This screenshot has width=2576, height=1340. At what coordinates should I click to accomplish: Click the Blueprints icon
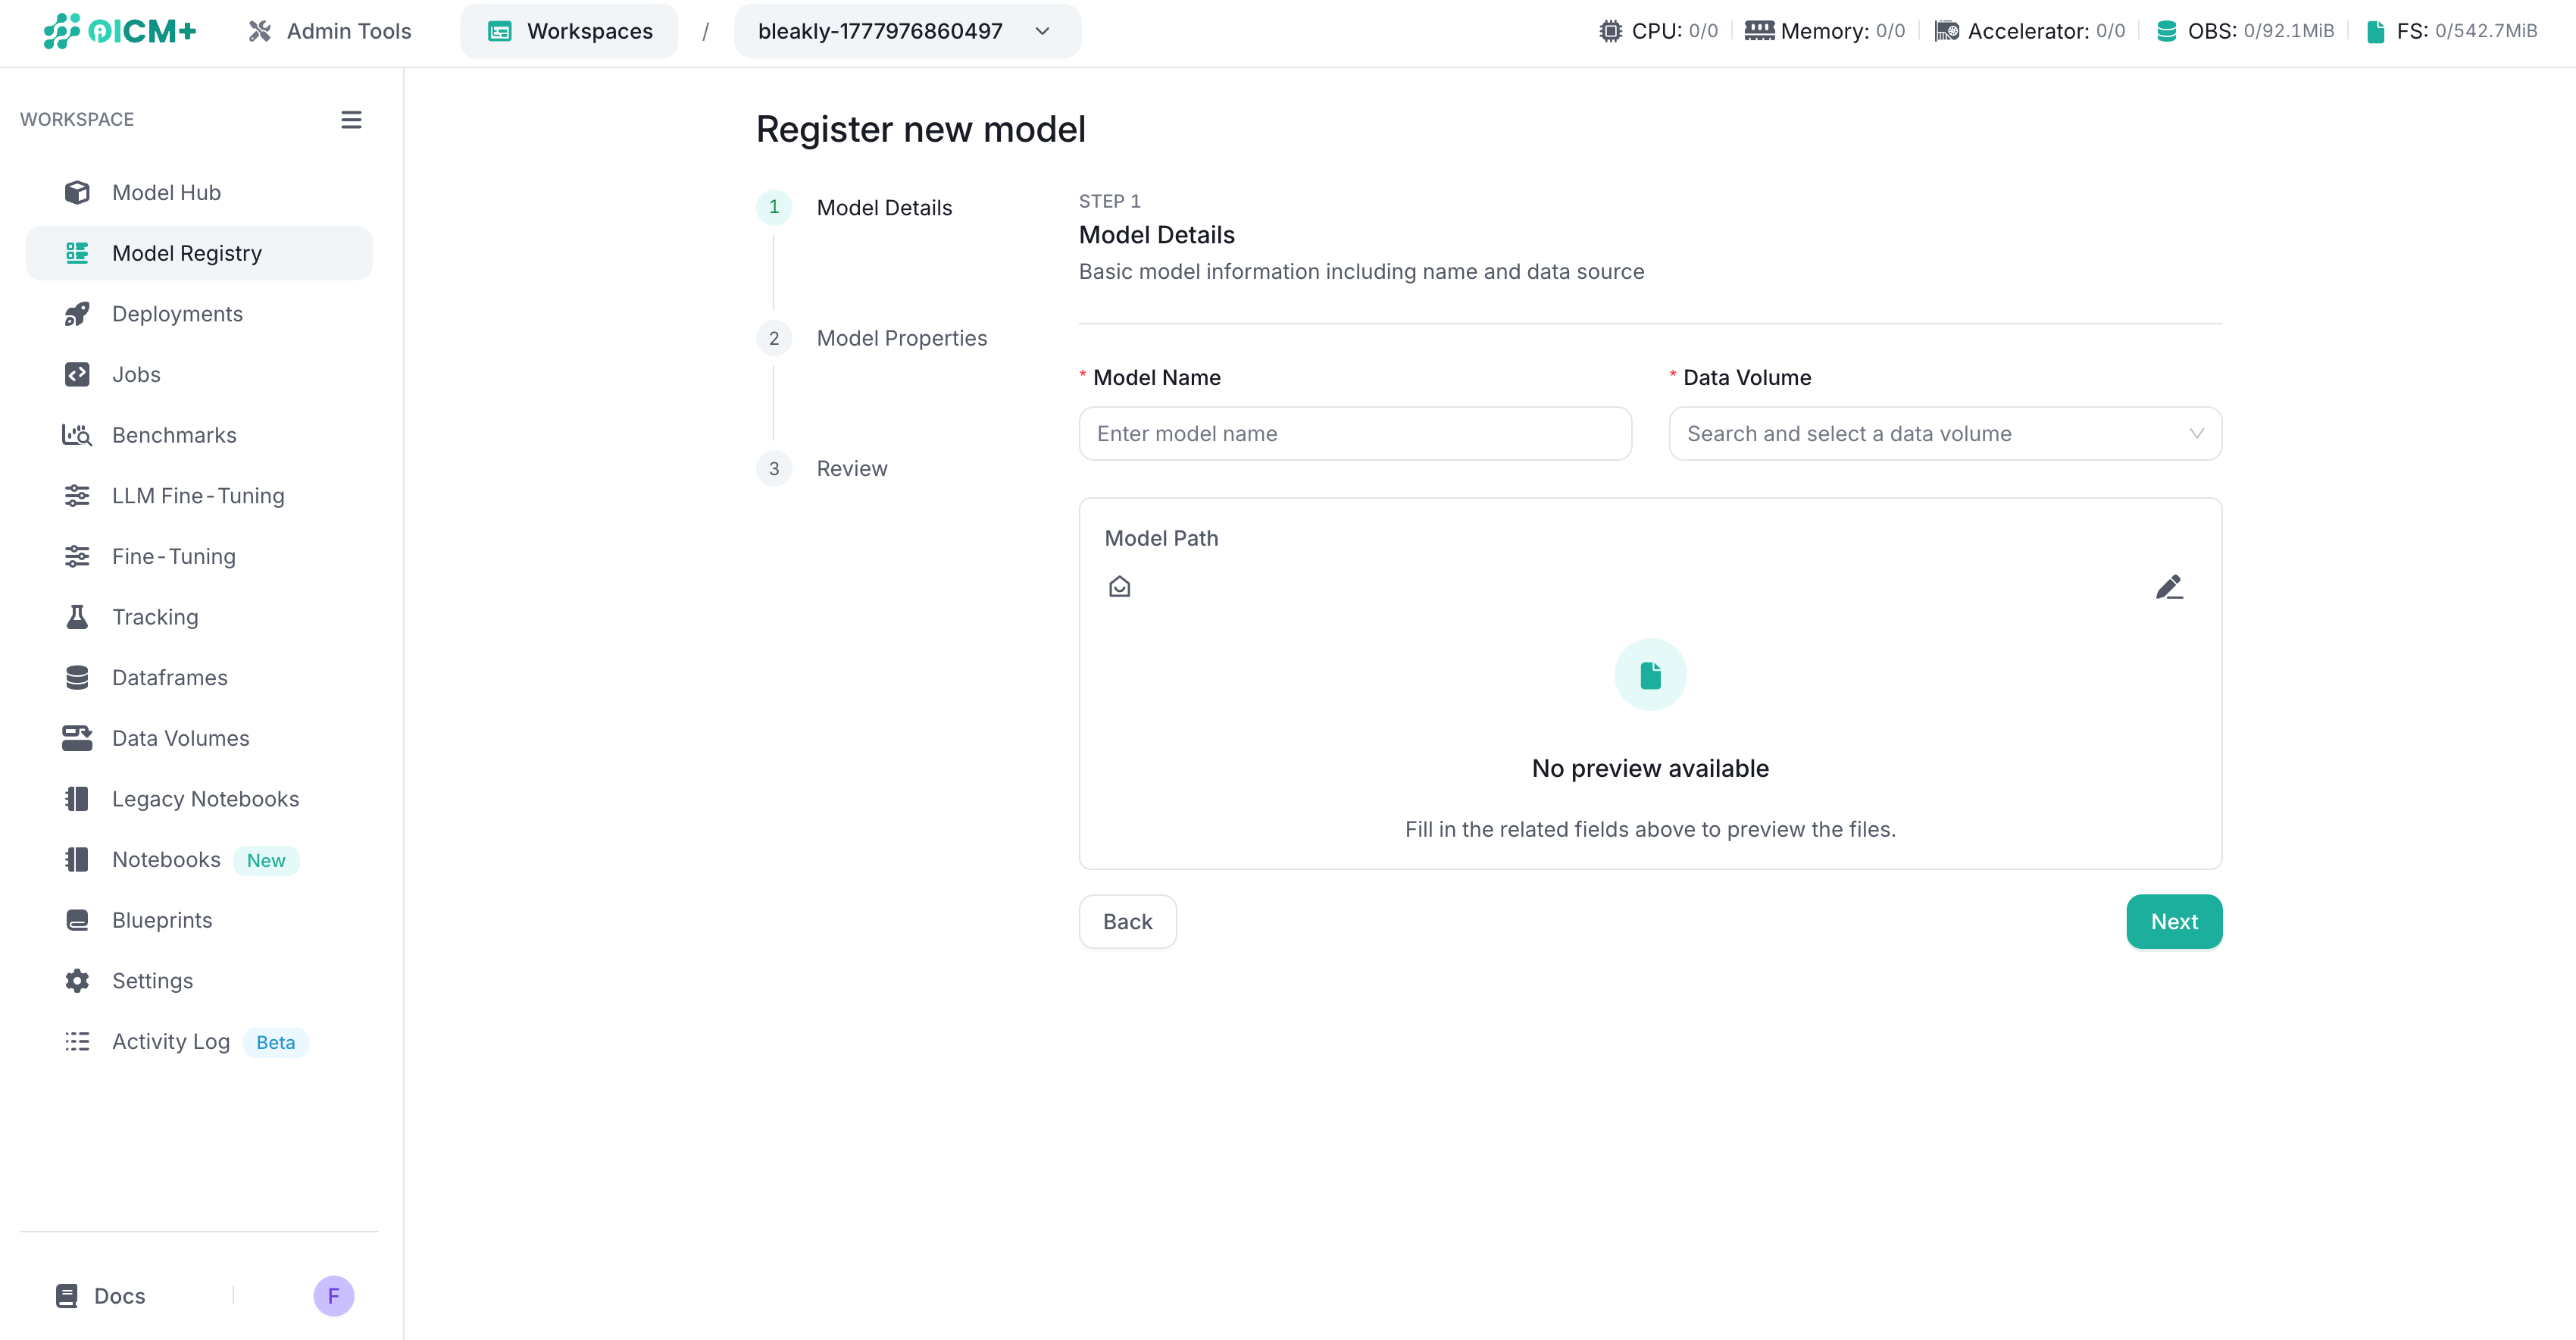tap(77, 920)
